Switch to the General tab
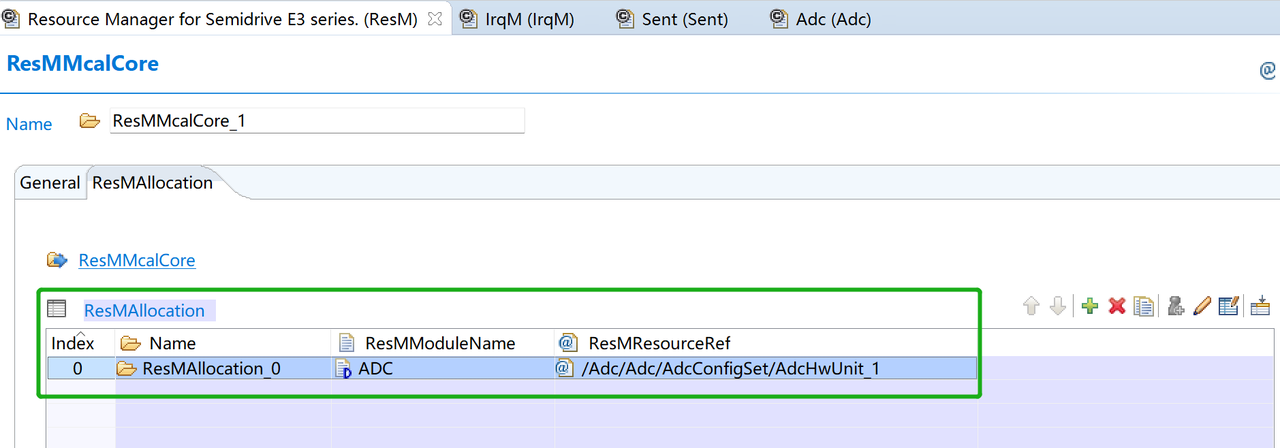The image size is (1280, 448). 50,183
